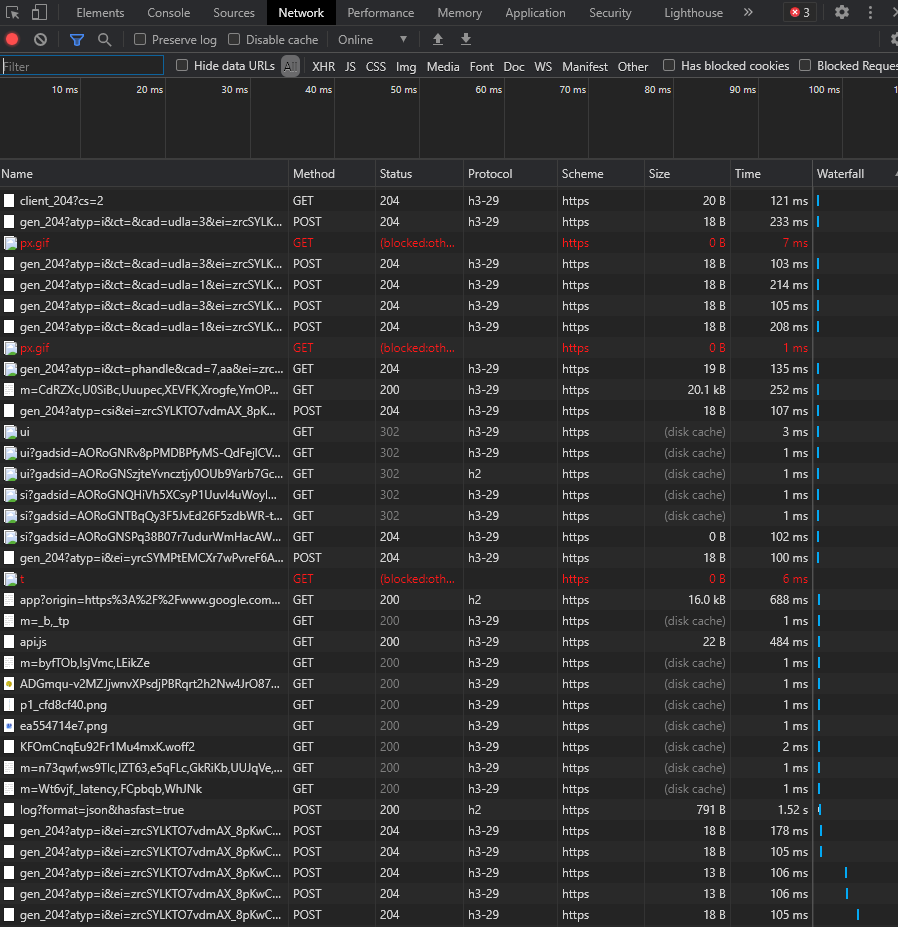Image resolution: width=898 pixels, height=927 pixels.
Task: Open the Memory tab
Action: point(459,12)
